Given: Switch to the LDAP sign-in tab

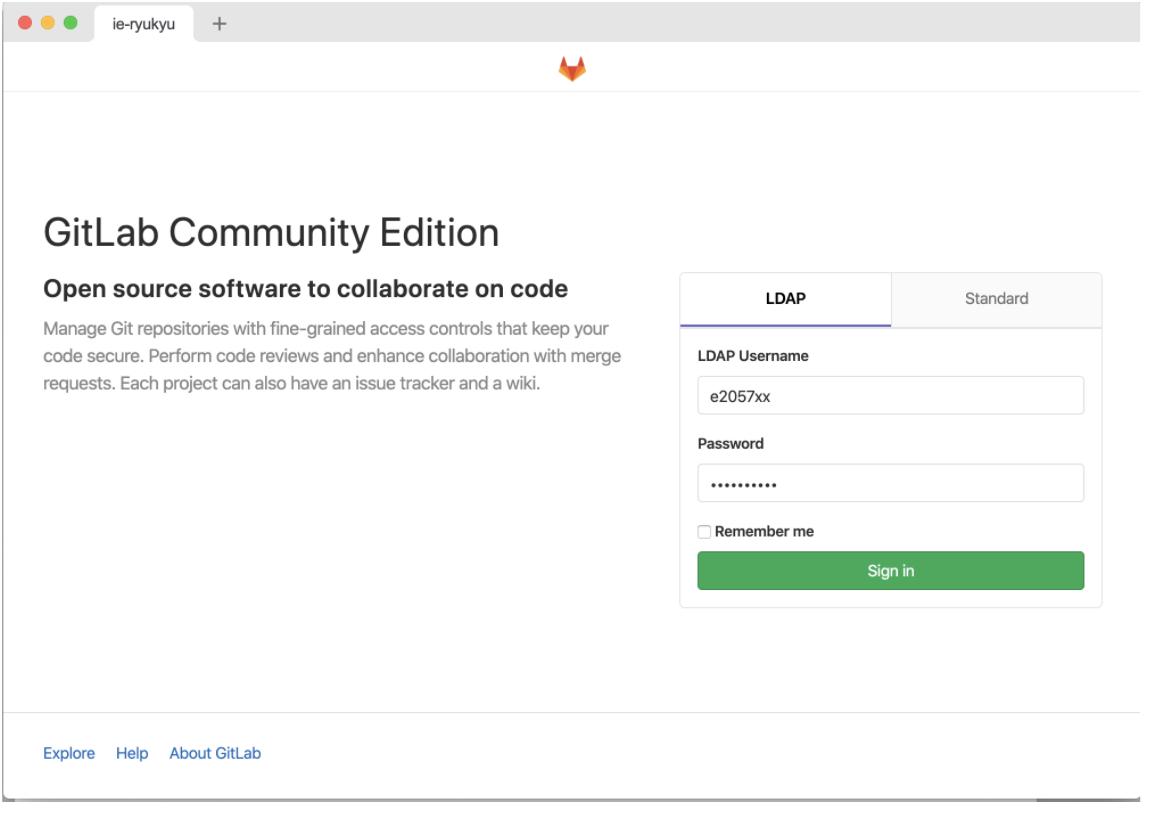Looking at the screenshot, I should (x=785, y=298).
